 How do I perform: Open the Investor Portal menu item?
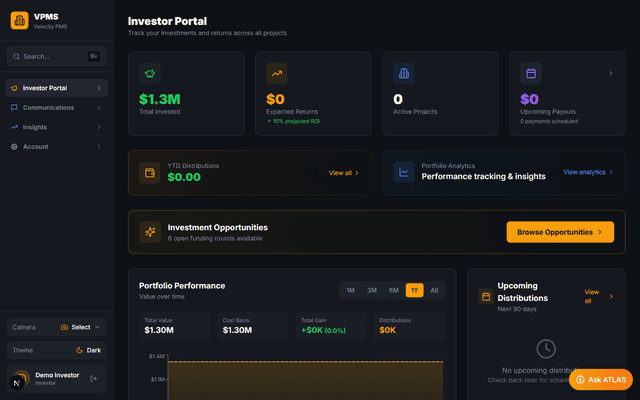[56, 88]
